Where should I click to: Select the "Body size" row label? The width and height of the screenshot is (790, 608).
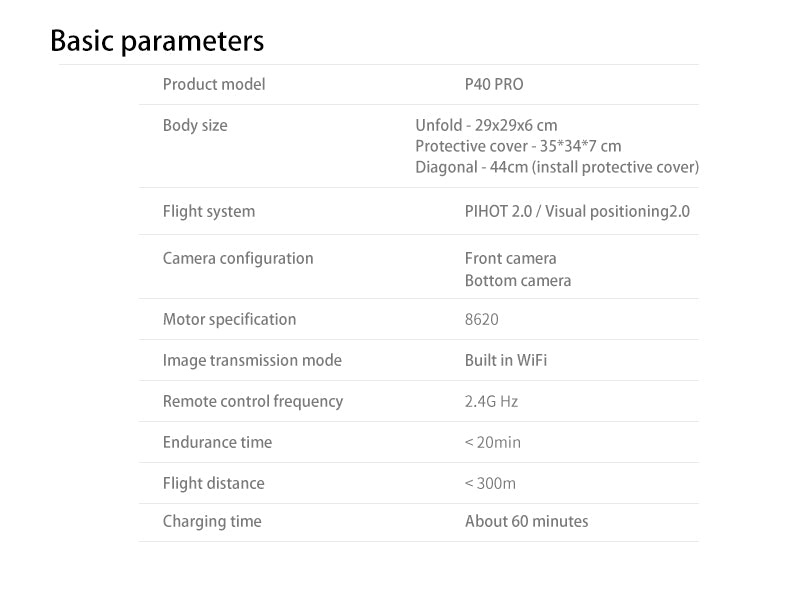click(195, 125)
